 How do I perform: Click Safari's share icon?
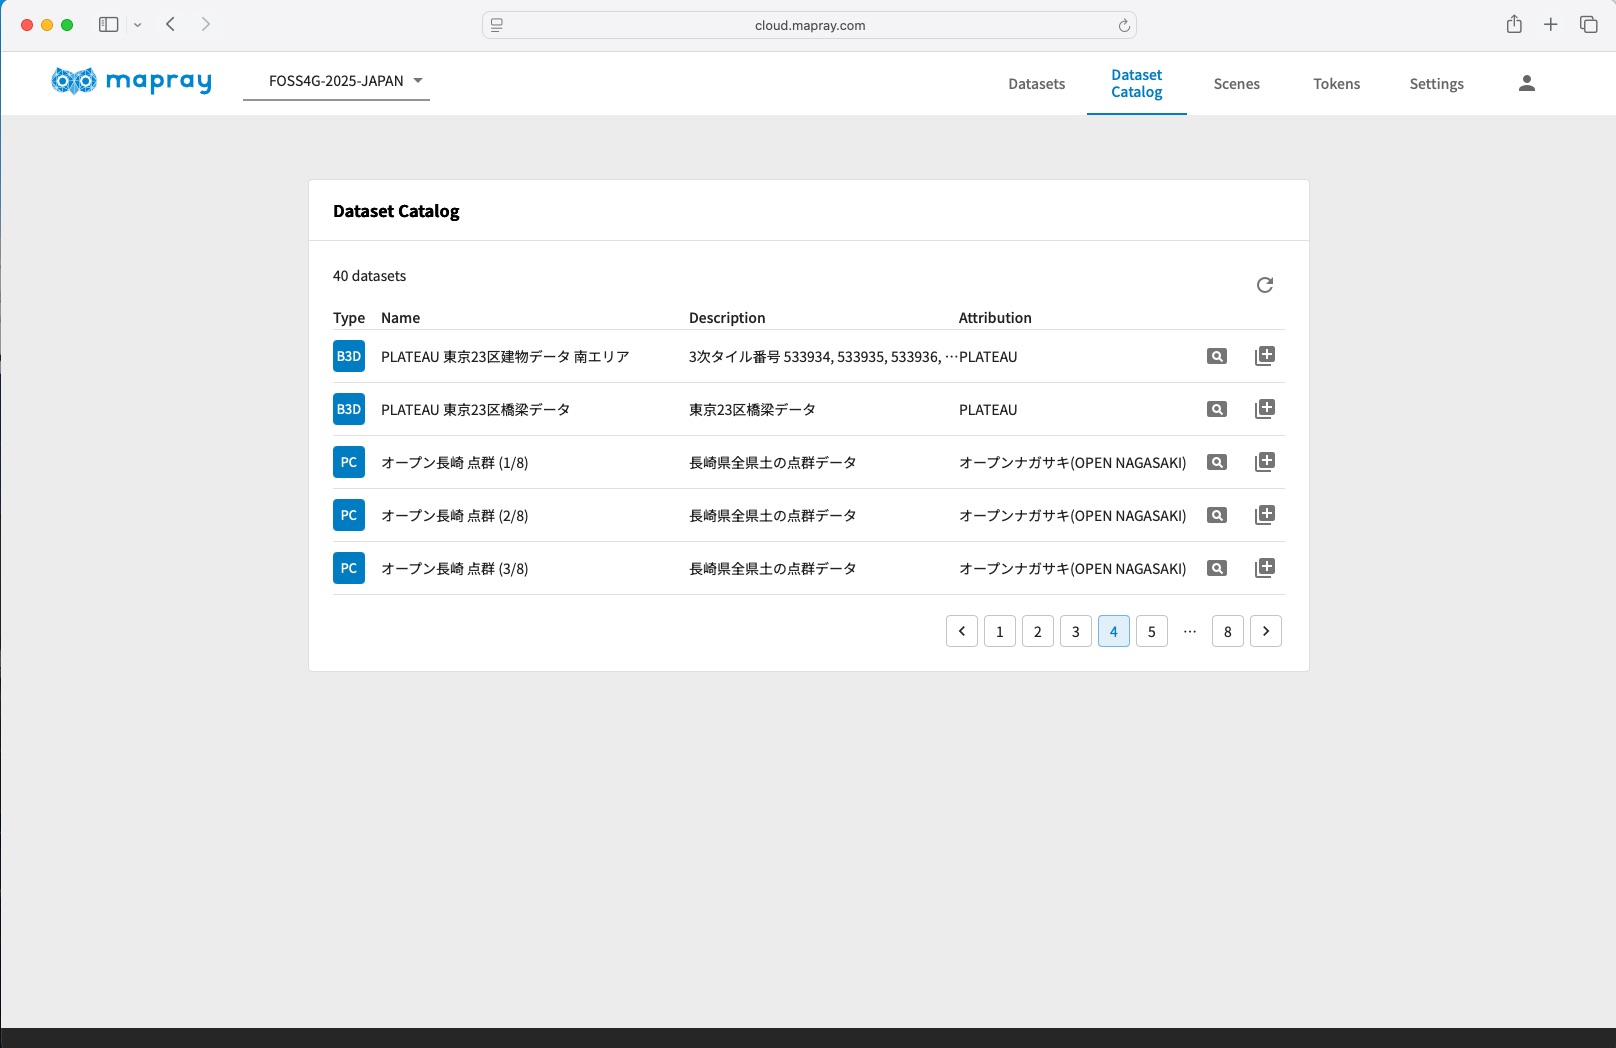click(x=1514, y=25)
